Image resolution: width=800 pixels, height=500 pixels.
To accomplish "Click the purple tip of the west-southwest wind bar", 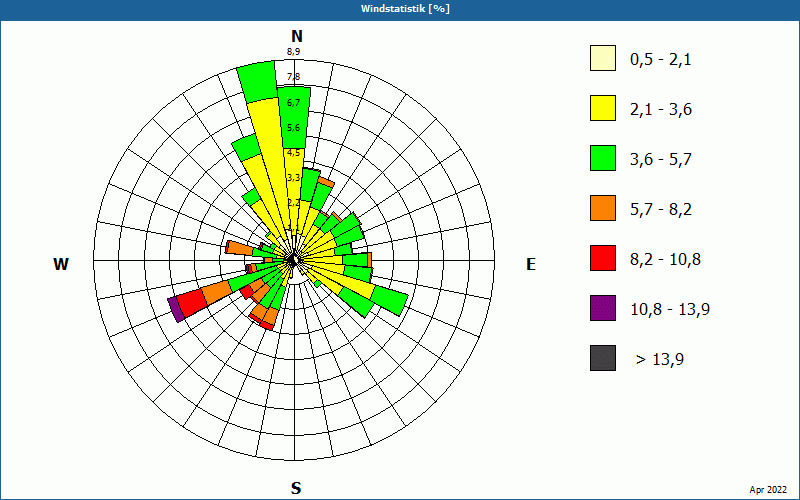I will point(176,310).
